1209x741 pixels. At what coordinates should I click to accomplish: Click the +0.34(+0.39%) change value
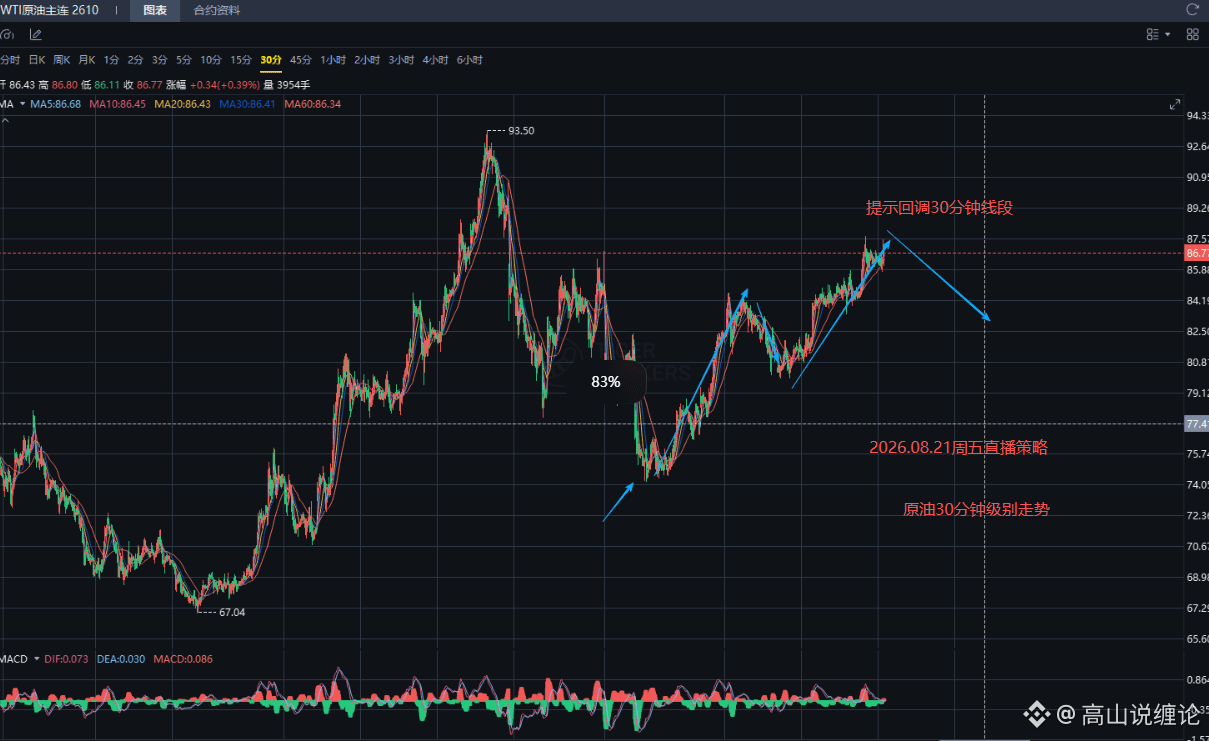click(x=225, y=86)
